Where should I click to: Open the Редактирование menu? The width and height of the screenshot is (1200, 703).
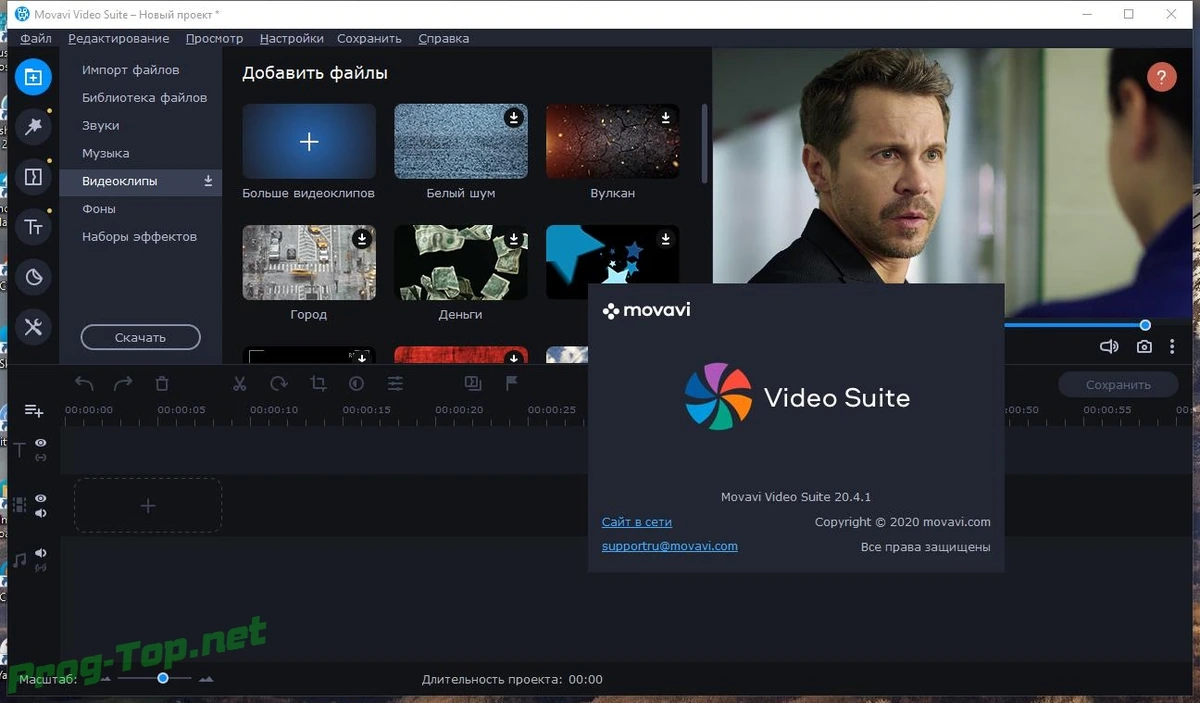(x=119, y=38)
